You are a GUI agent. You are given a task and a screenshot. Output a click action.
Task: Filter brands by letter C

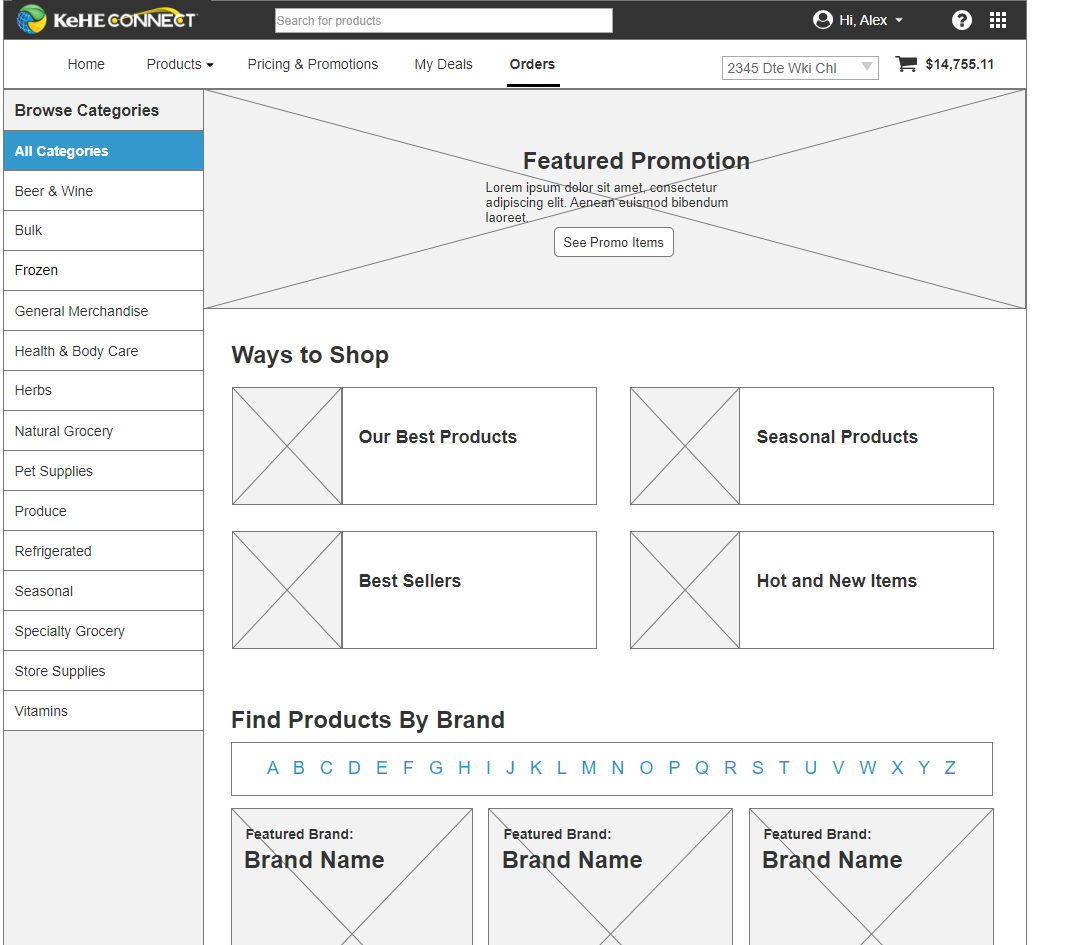click(326, 768)
